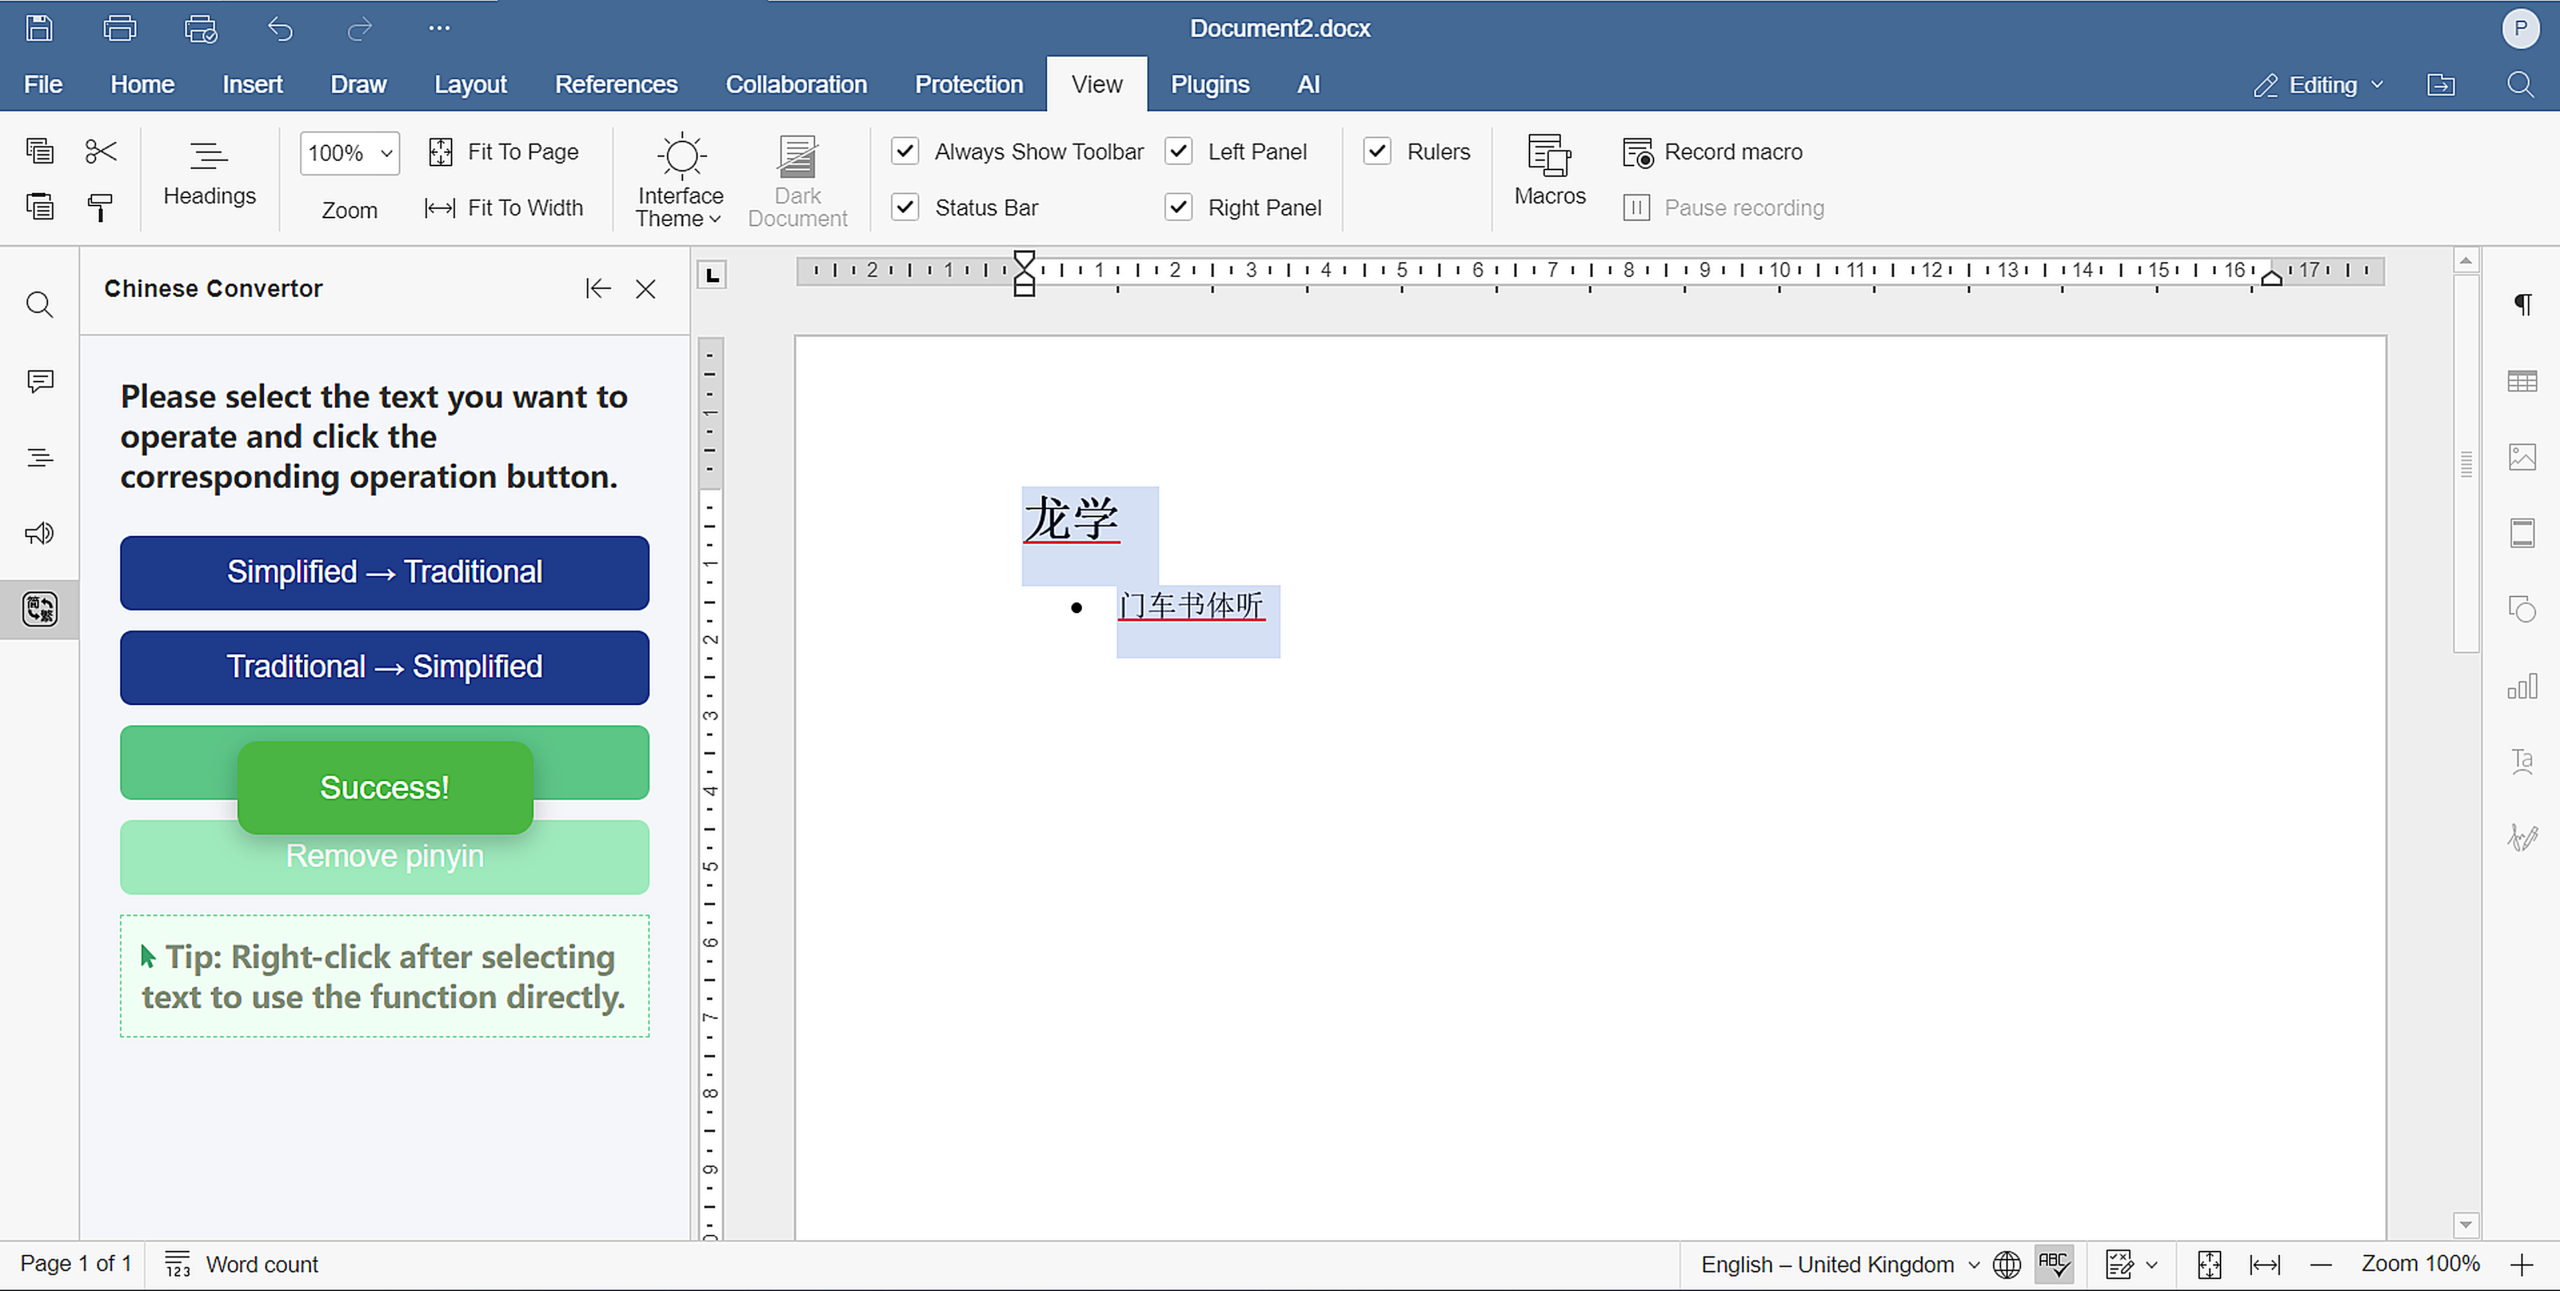
Task: Click the Cut scissors icon
Action: [x=101, y=151]
